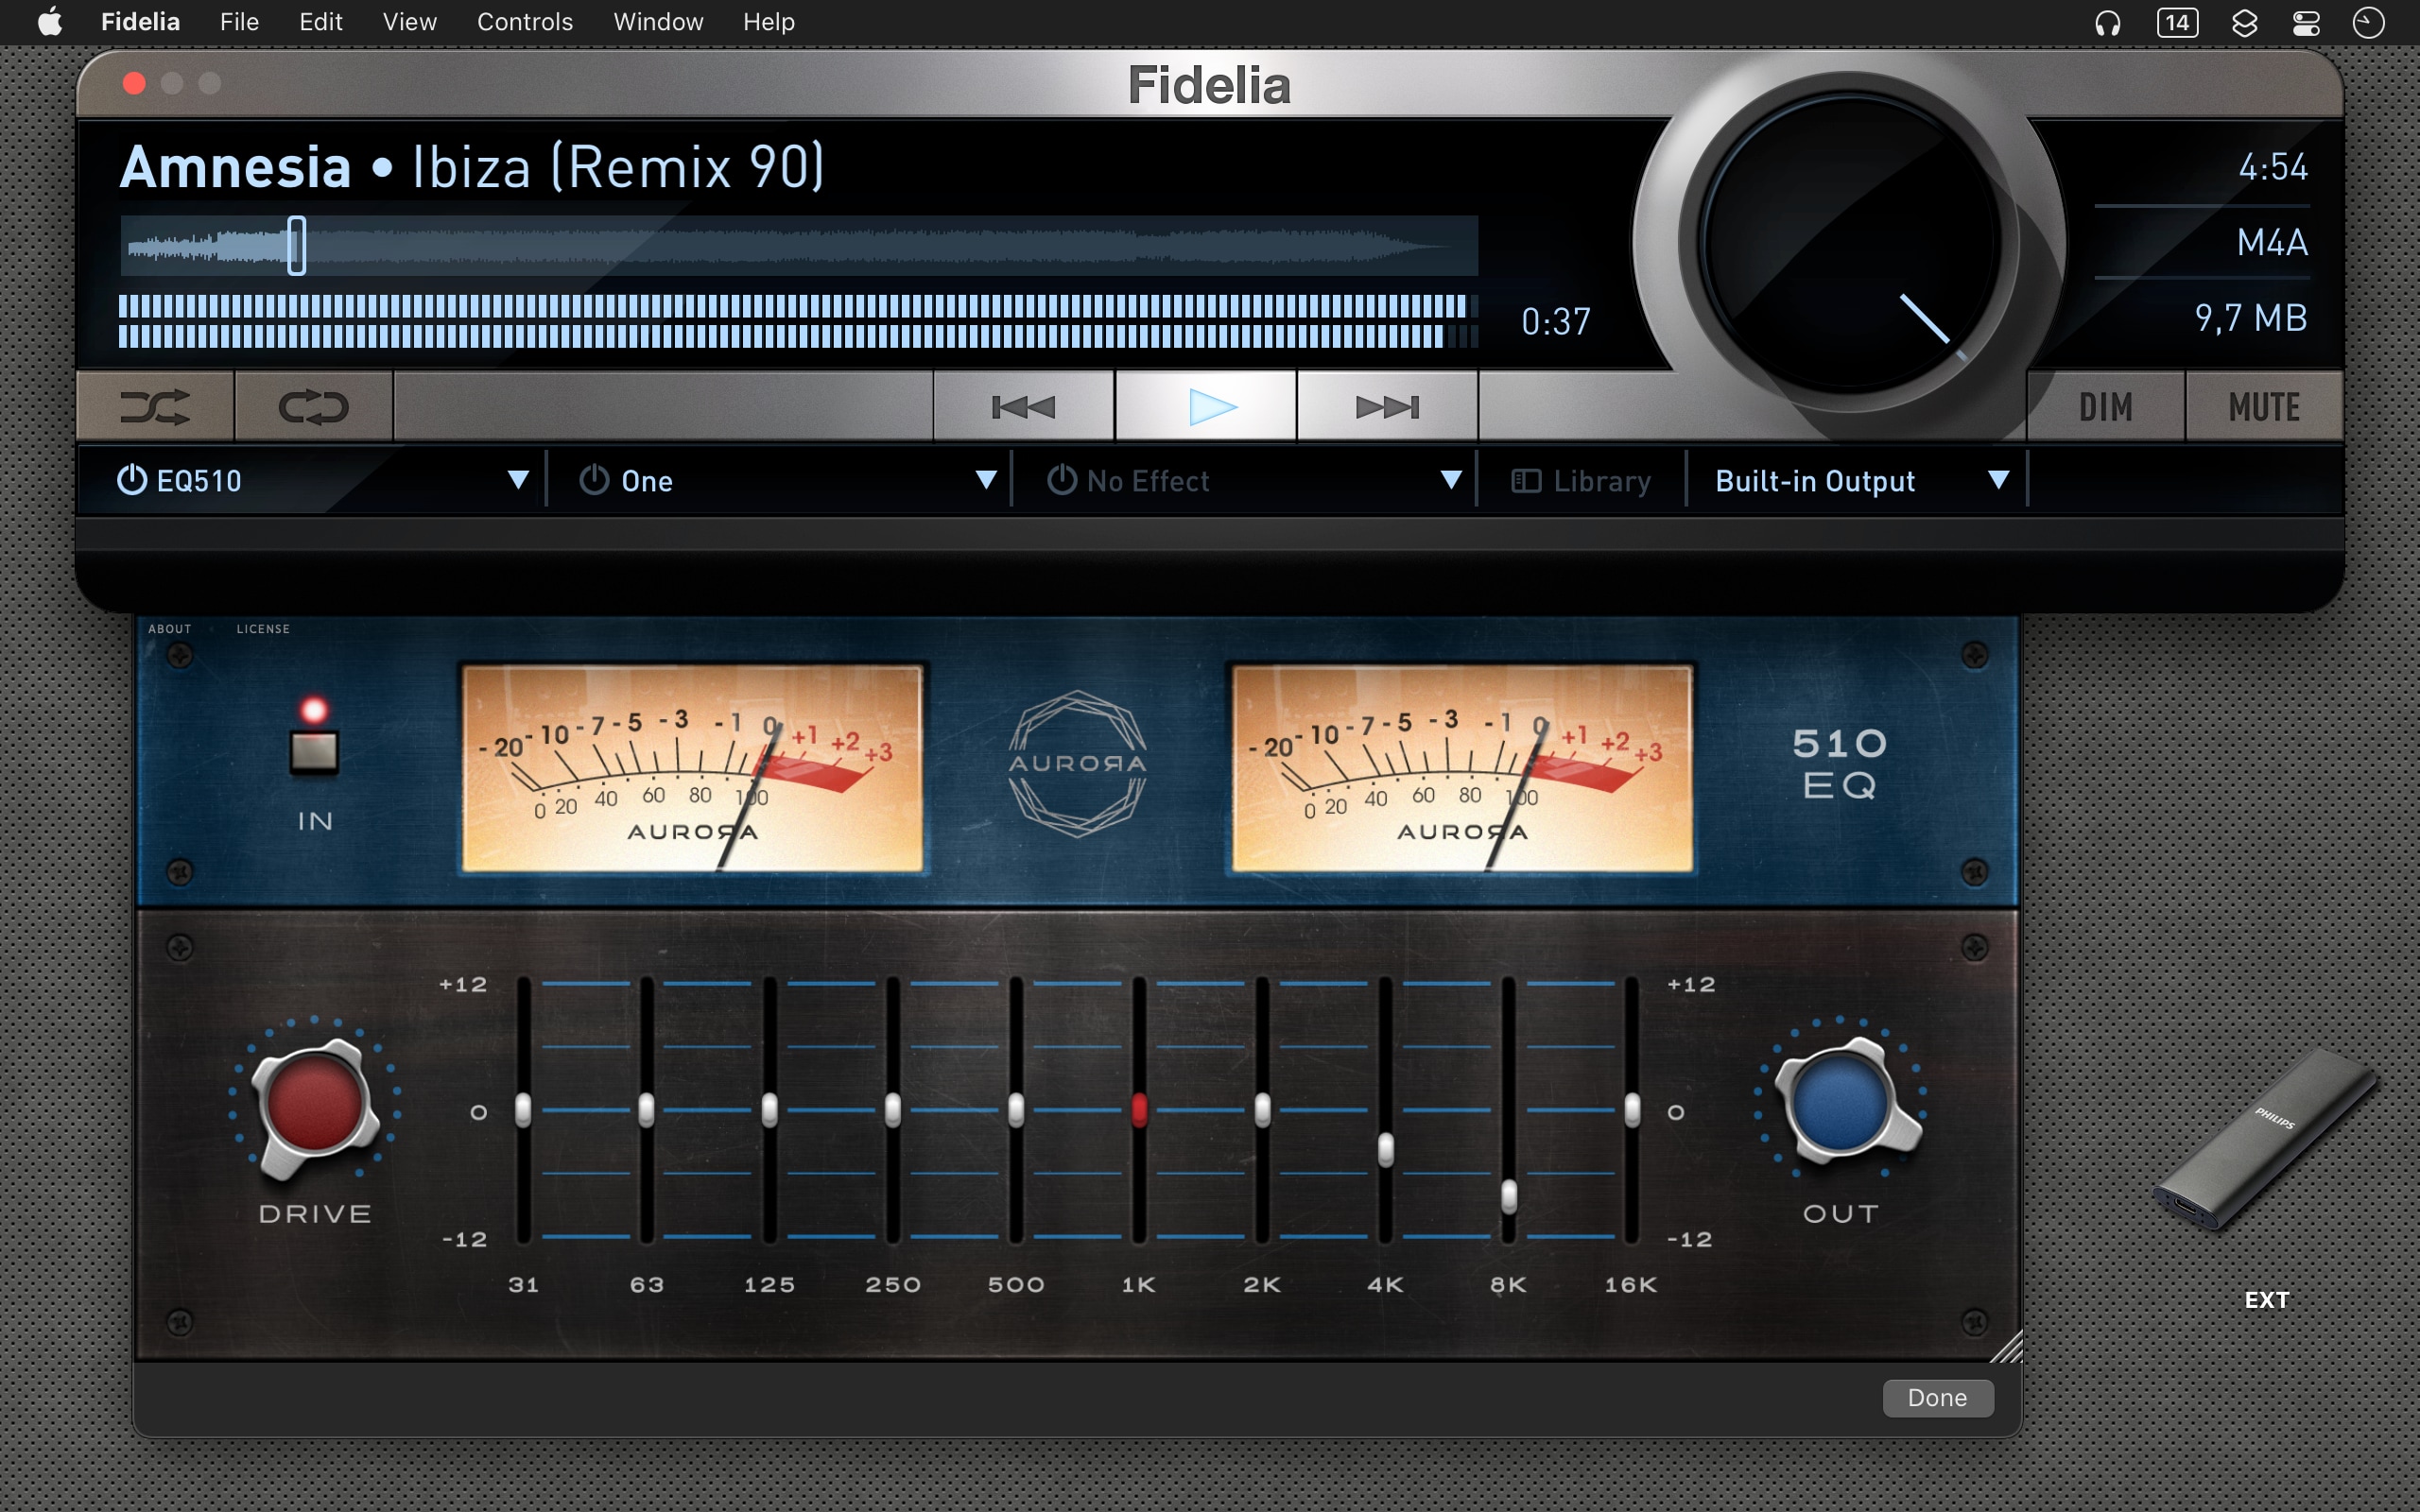Image resolution: width=2420 pixels, height=1512 pixels.
Task: Open the One effect dropdown arrow
Action: 986,481
